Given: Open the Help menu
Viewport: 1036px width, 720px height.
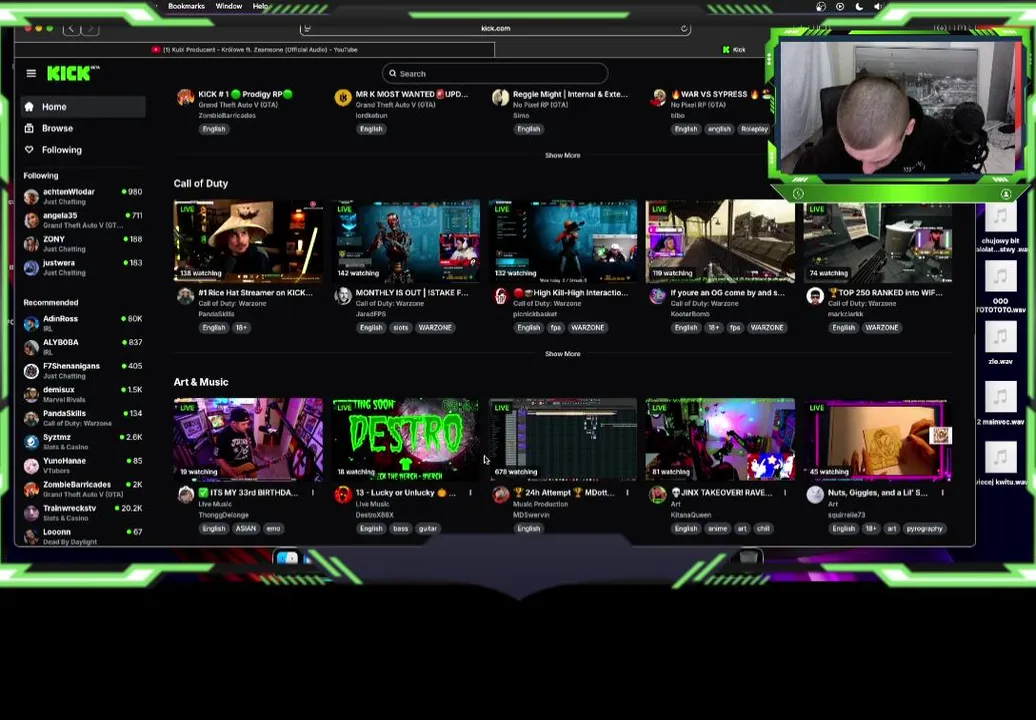Looking at the screenshot, I should click(260, 6).
